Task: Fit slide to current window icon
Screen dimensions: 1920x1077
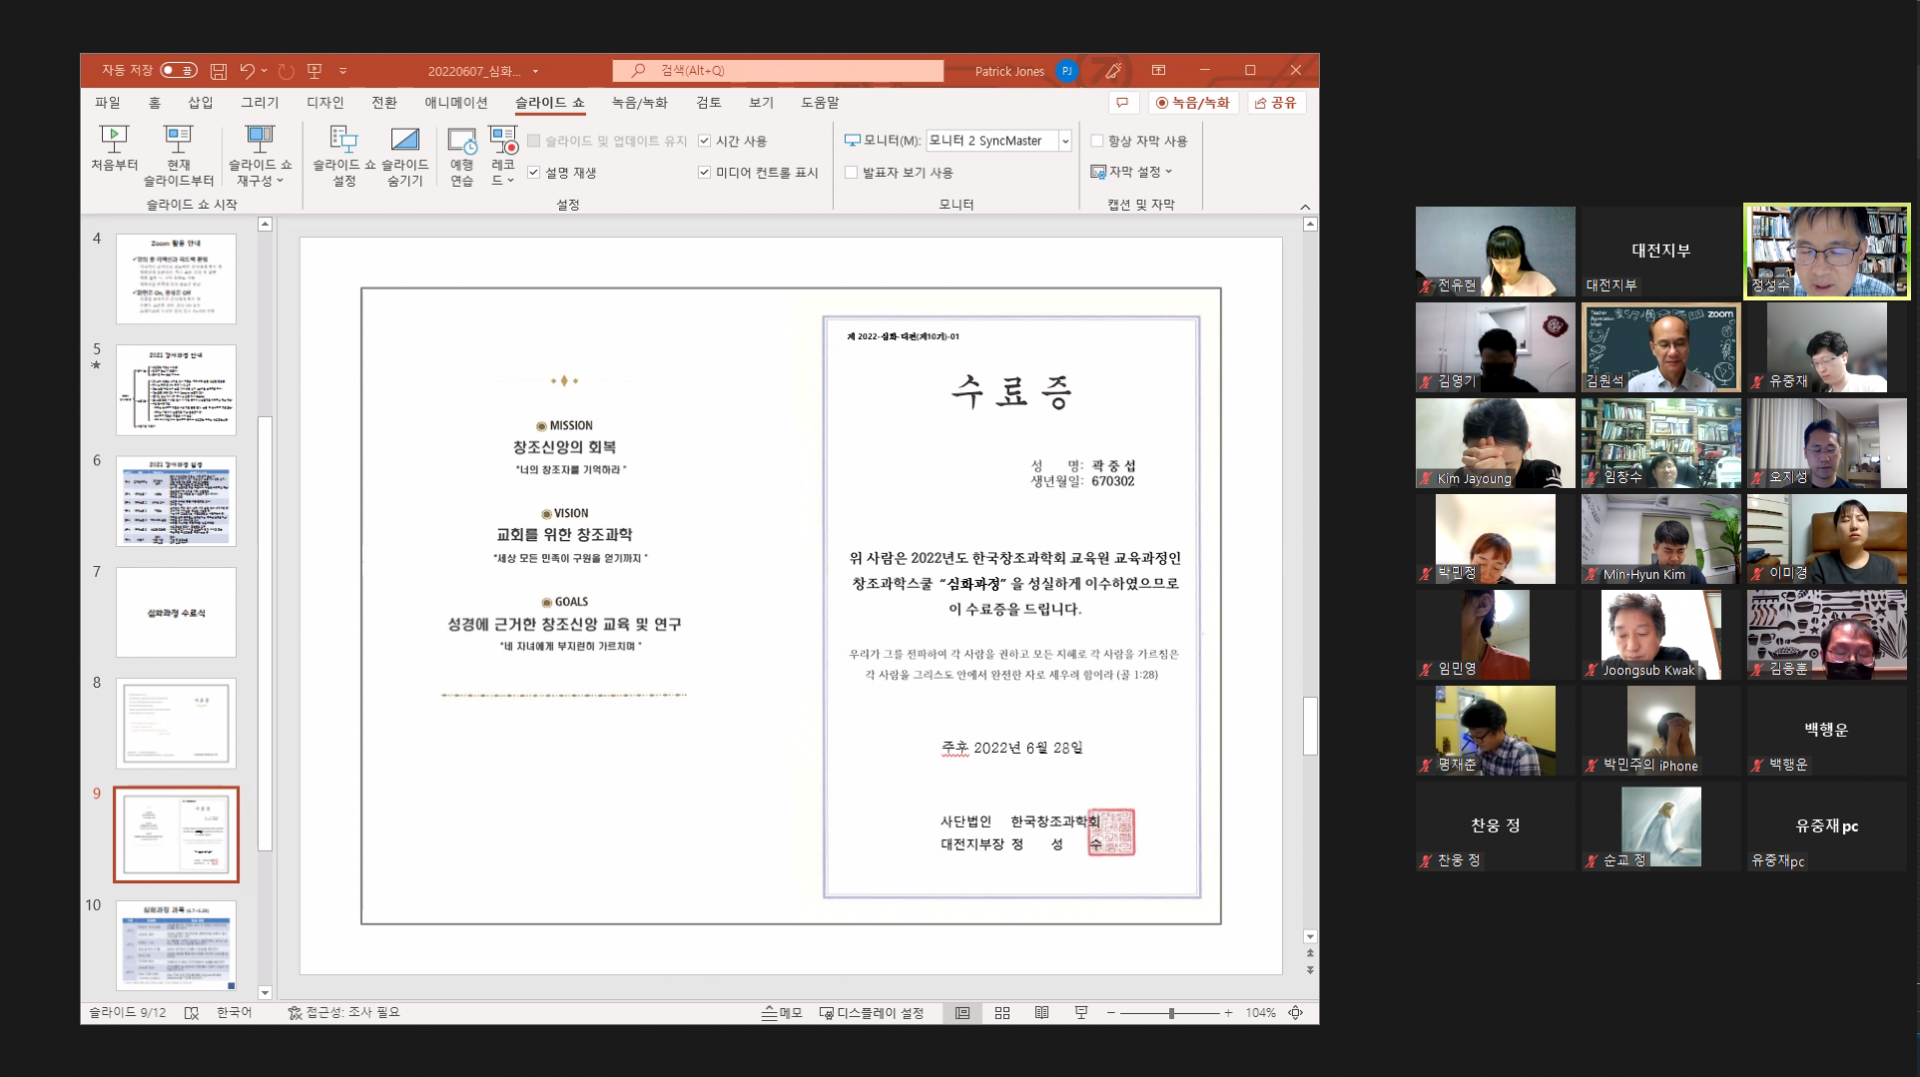Action: point(1295,1013)
